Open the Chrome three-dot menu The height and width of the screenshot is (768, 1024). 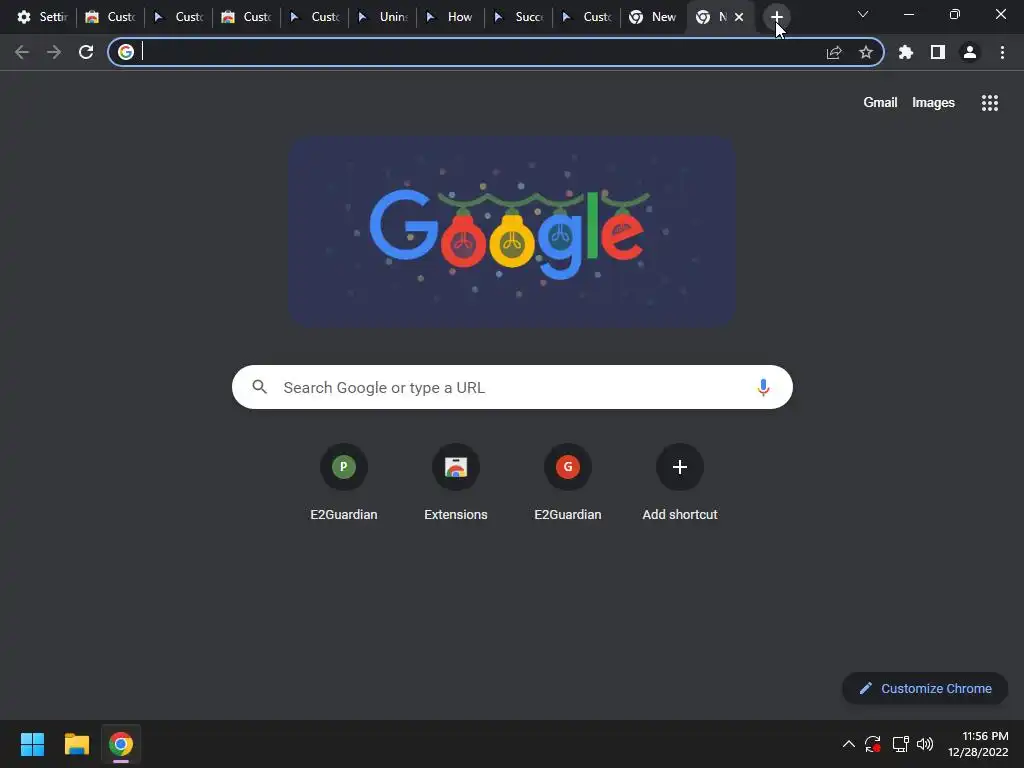[x=1002, y=52]
